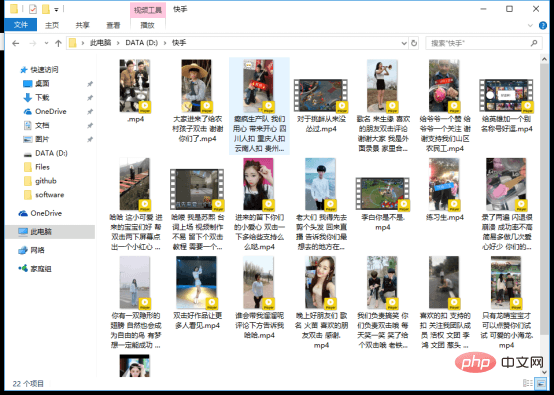Image resolution: width=554 pixels, height=395 pixels.
Task: Expand the ribbon using the chevron
Action: (x=530, y=25)
